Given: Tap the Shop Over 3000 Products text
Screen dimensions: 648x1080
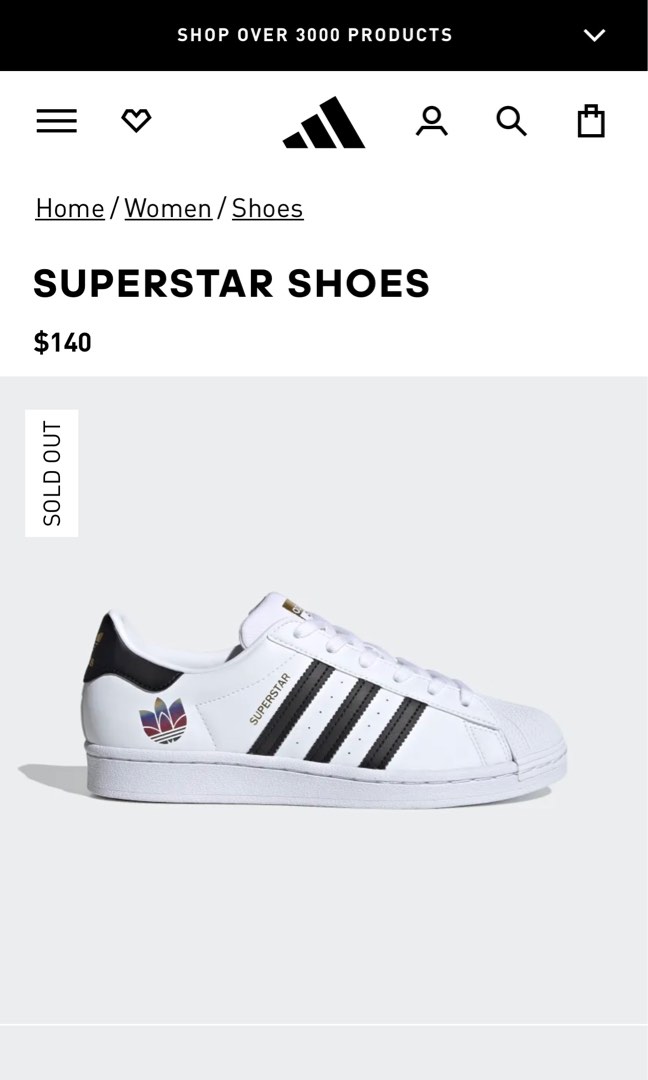Looking at the screenshot, I should (x=315, y=35).
